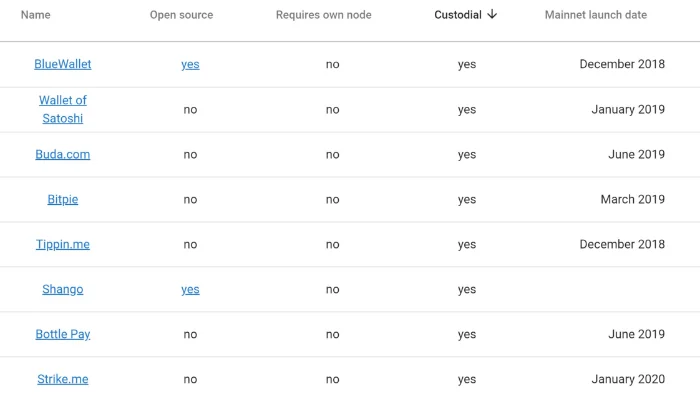Viewport: 700px width, 394px height.
Task: Visit the Strike.me link
Action: [x=62, y=379]
